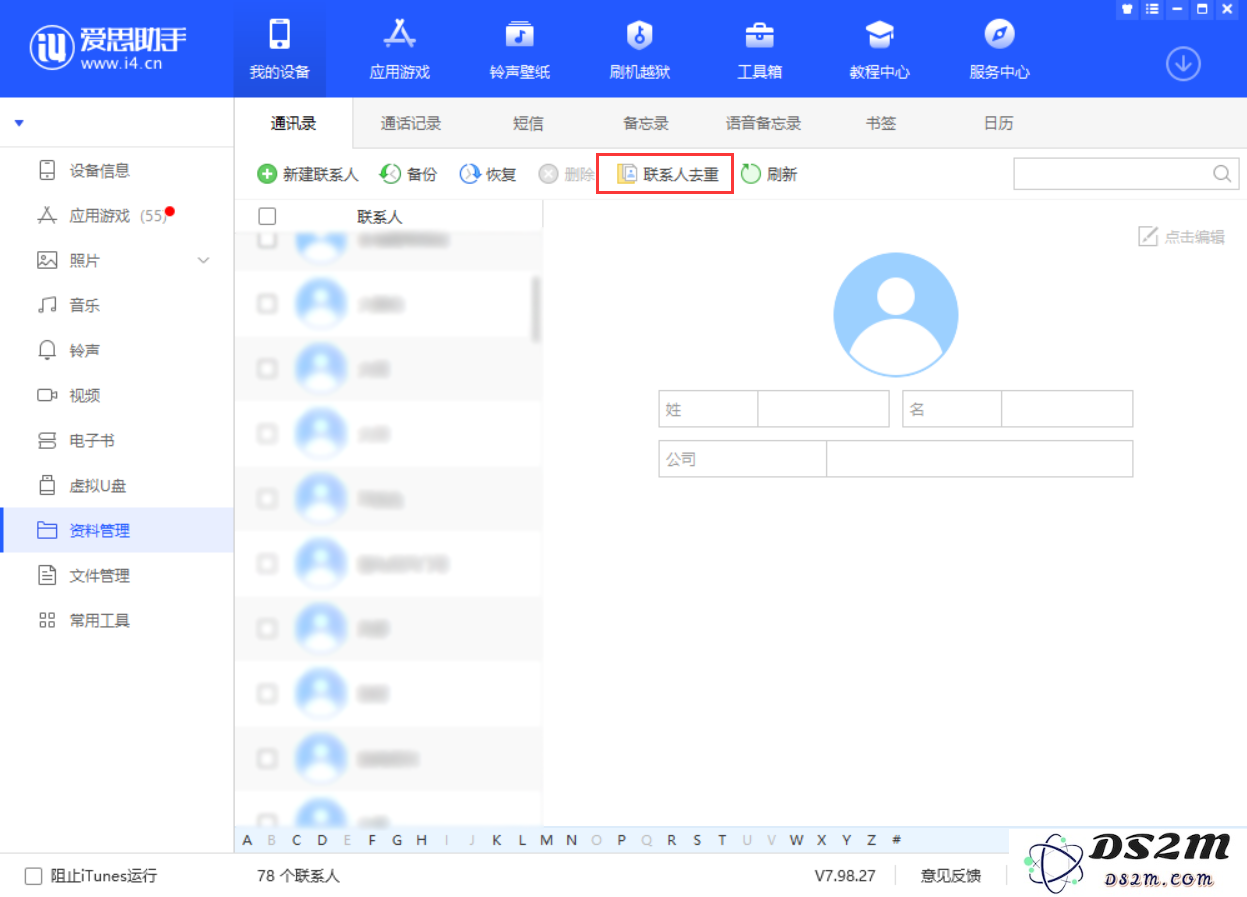
Task: Select 资料管理 in the sidebar
Action: (117, 531)
